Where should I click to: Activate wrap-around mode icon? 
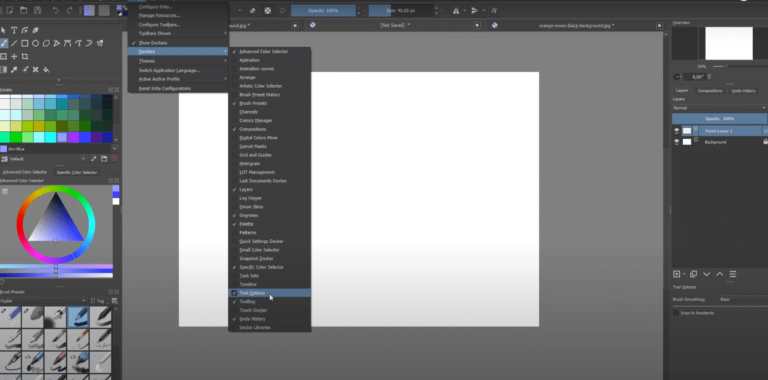(x=494, y=10)
